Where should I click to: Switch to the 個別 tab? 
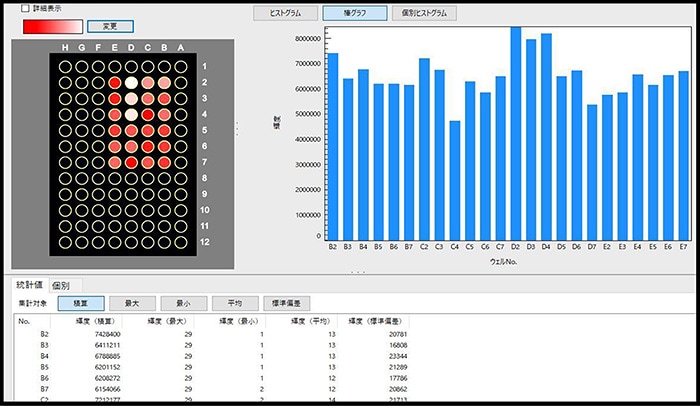point(61,286)
